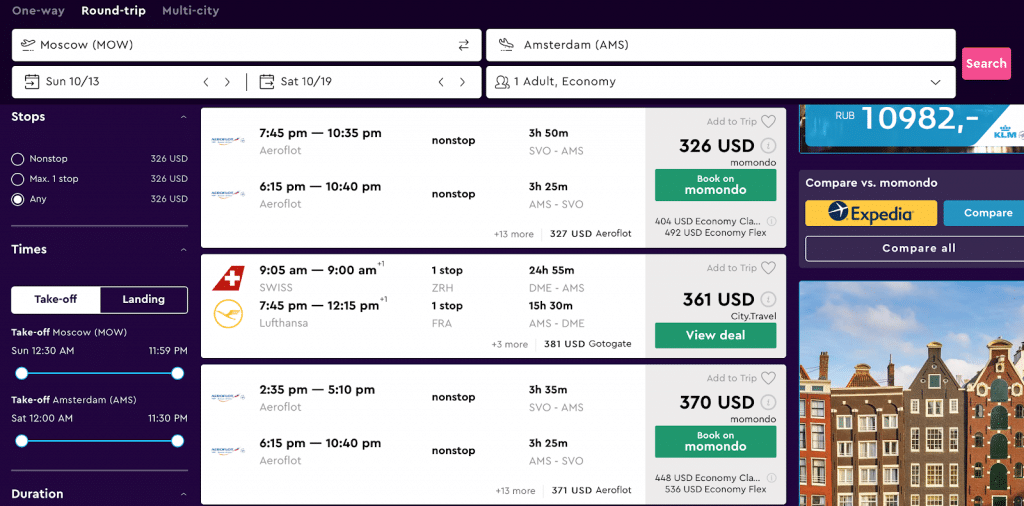Go to next departure date arrow
Screen dimensions: 1024x506
pos(227,82)
